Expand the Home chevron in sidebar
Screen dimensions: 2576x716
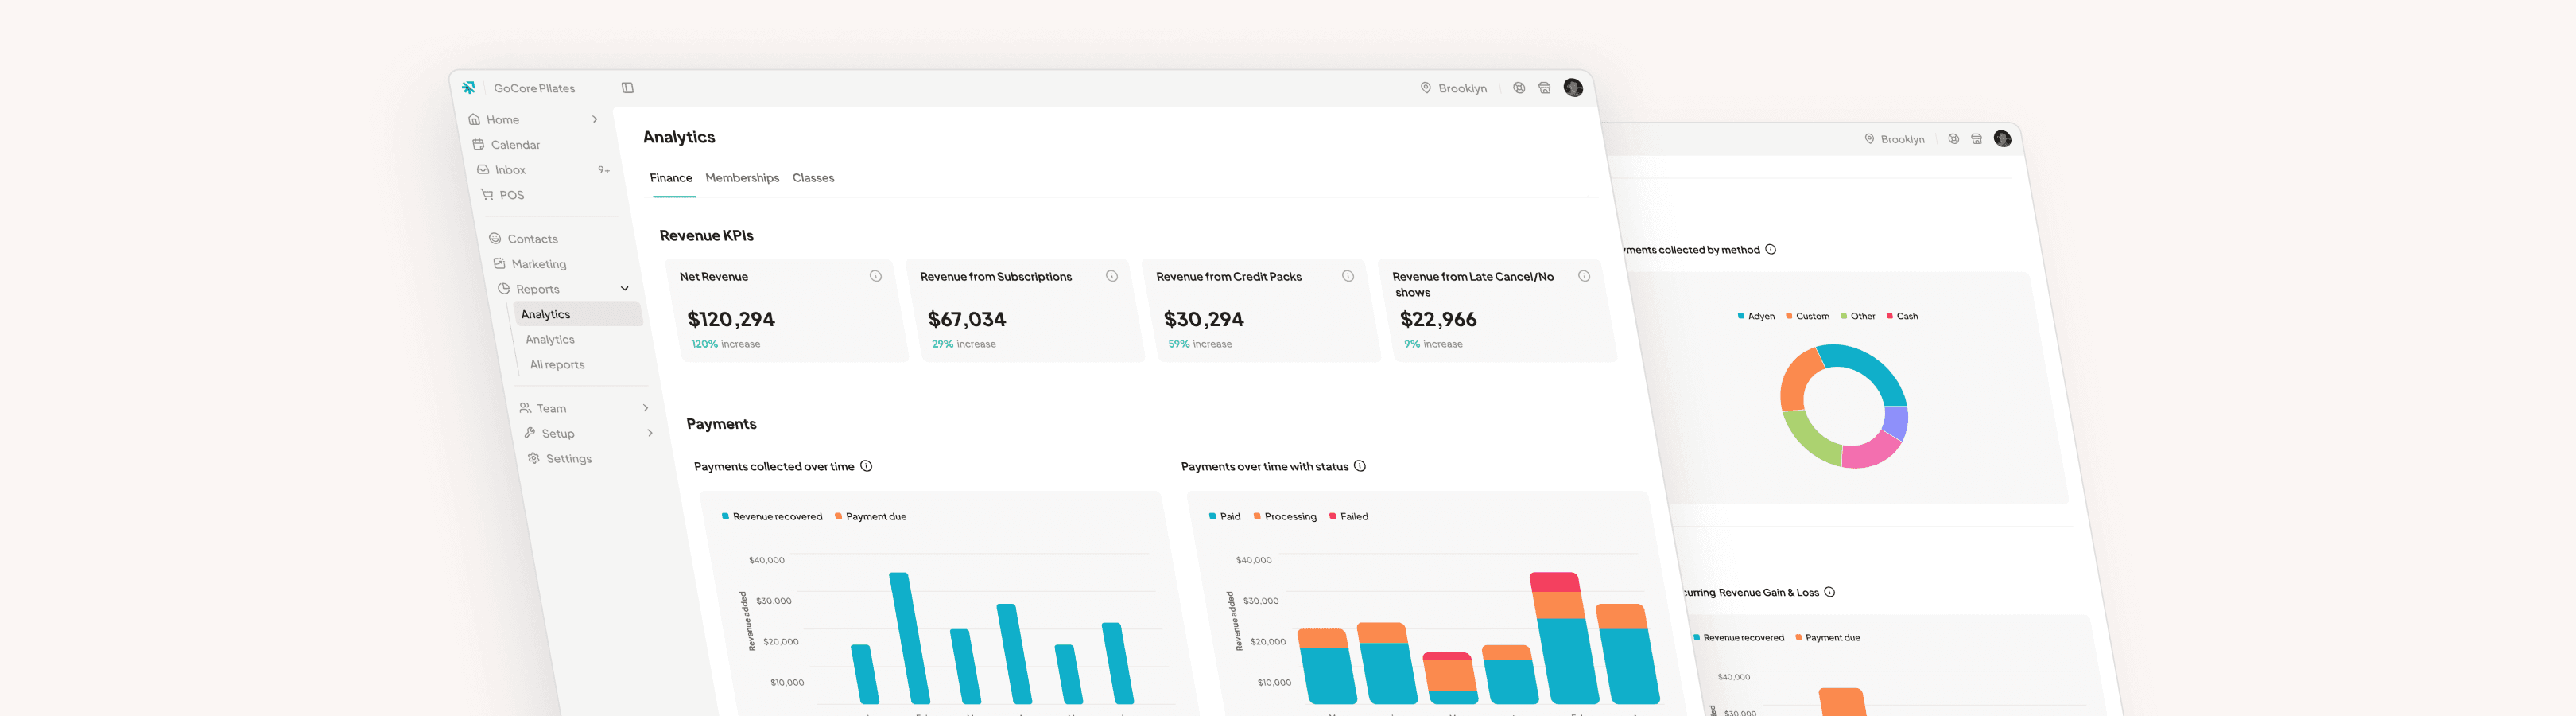click(595, 119)
